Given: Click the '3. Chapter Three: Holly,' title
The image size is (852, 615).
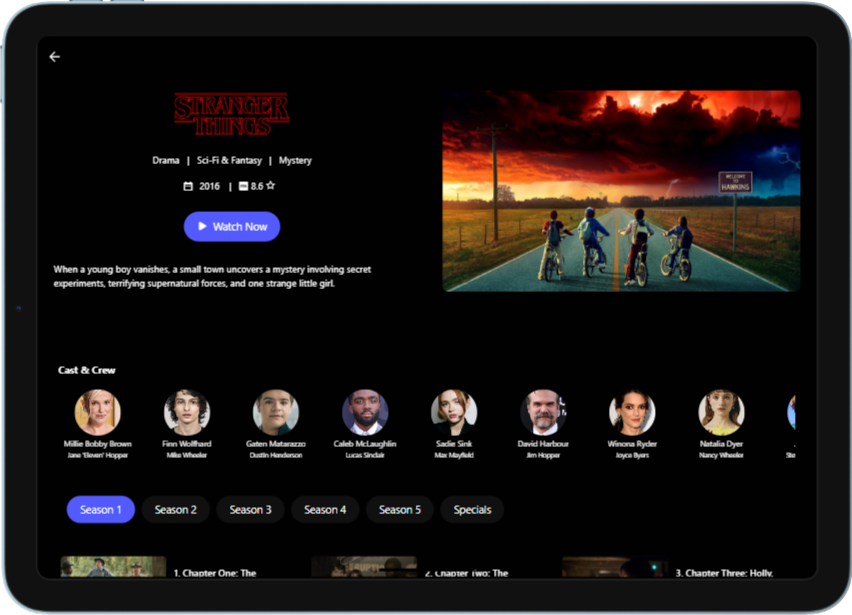Looking at the screenshot, I should (724, 573).
